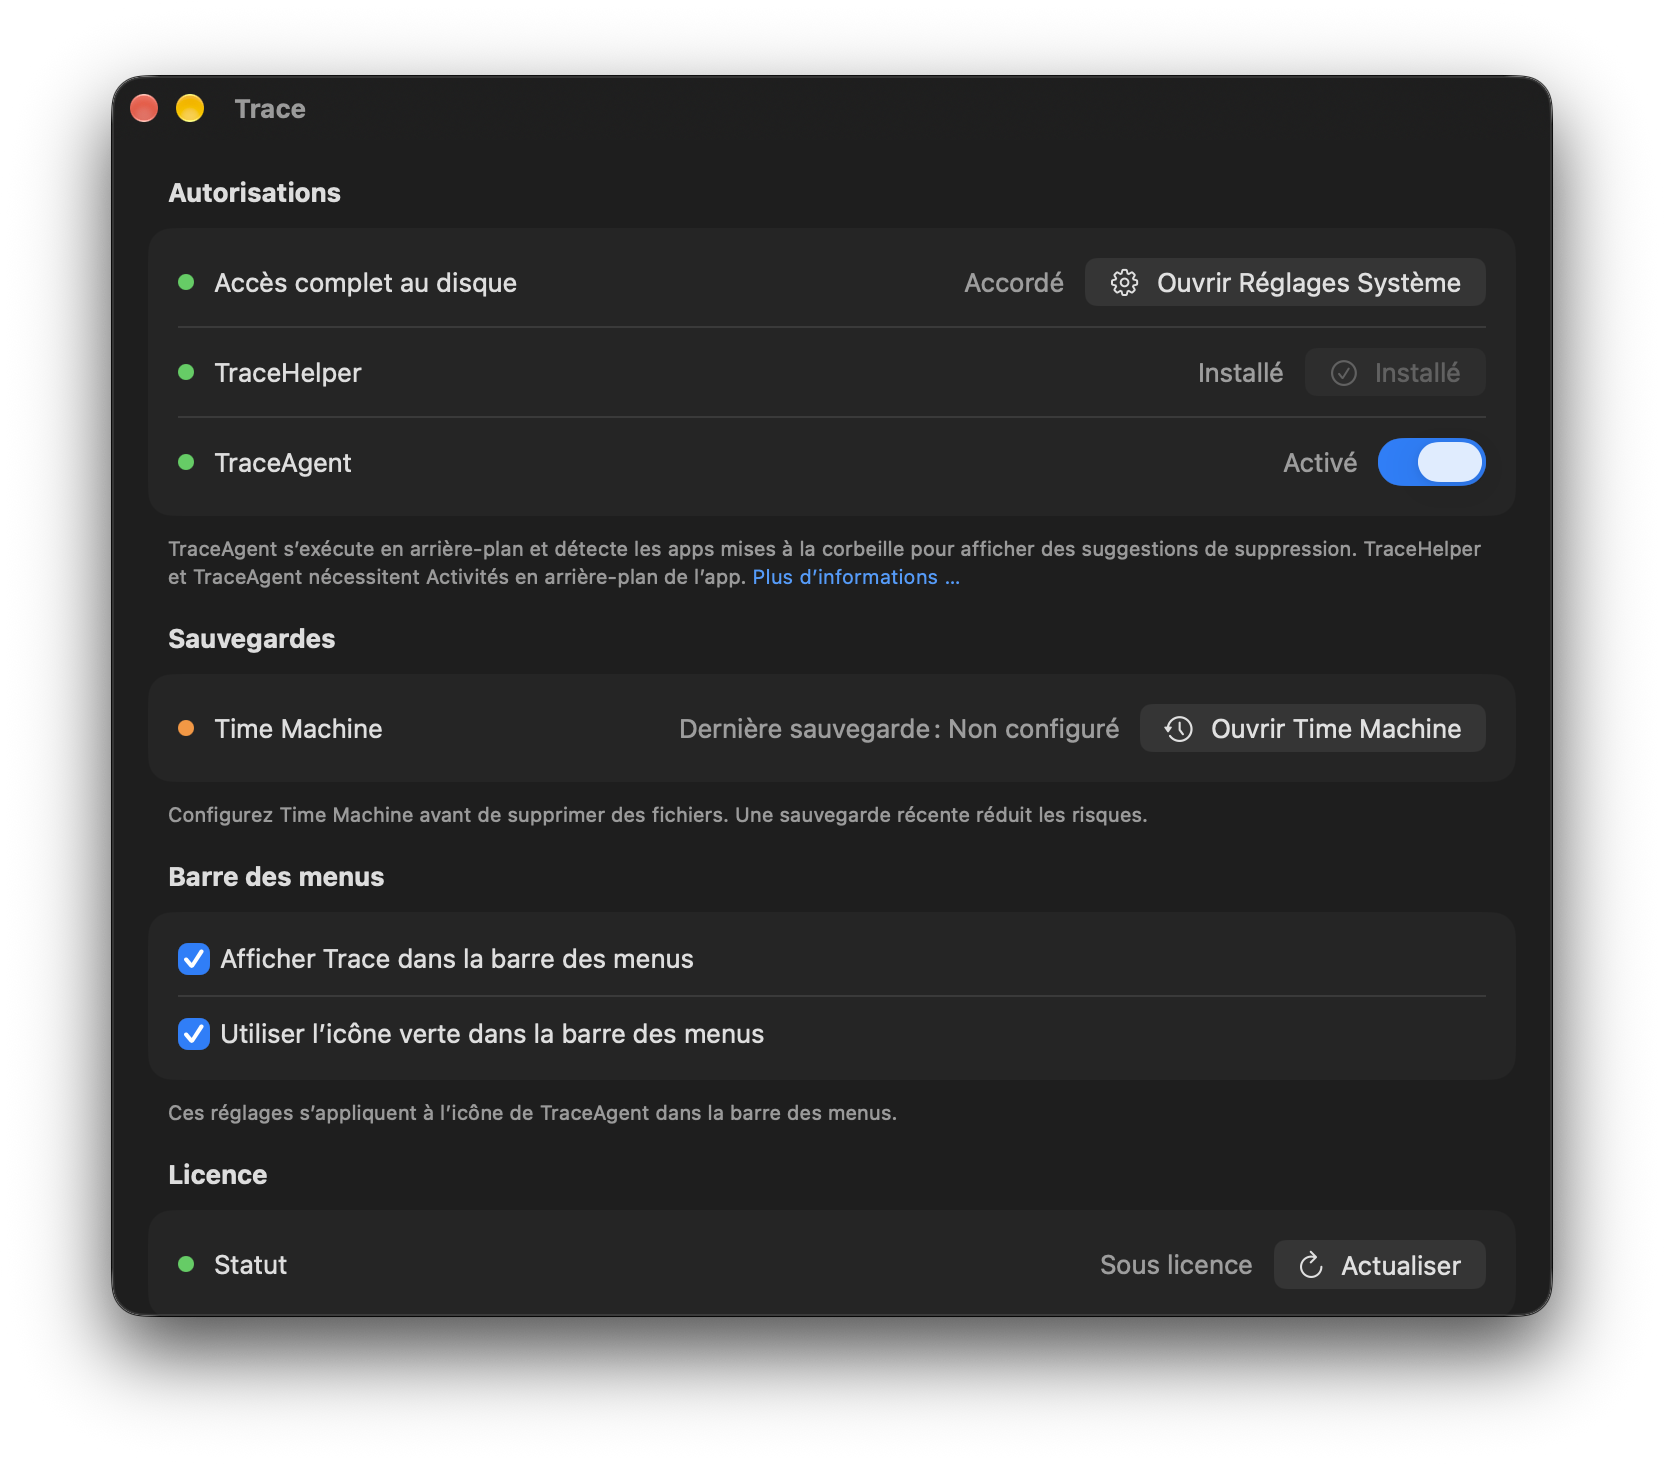
Task: Click the Trace window title
Action: click(270, 109)
